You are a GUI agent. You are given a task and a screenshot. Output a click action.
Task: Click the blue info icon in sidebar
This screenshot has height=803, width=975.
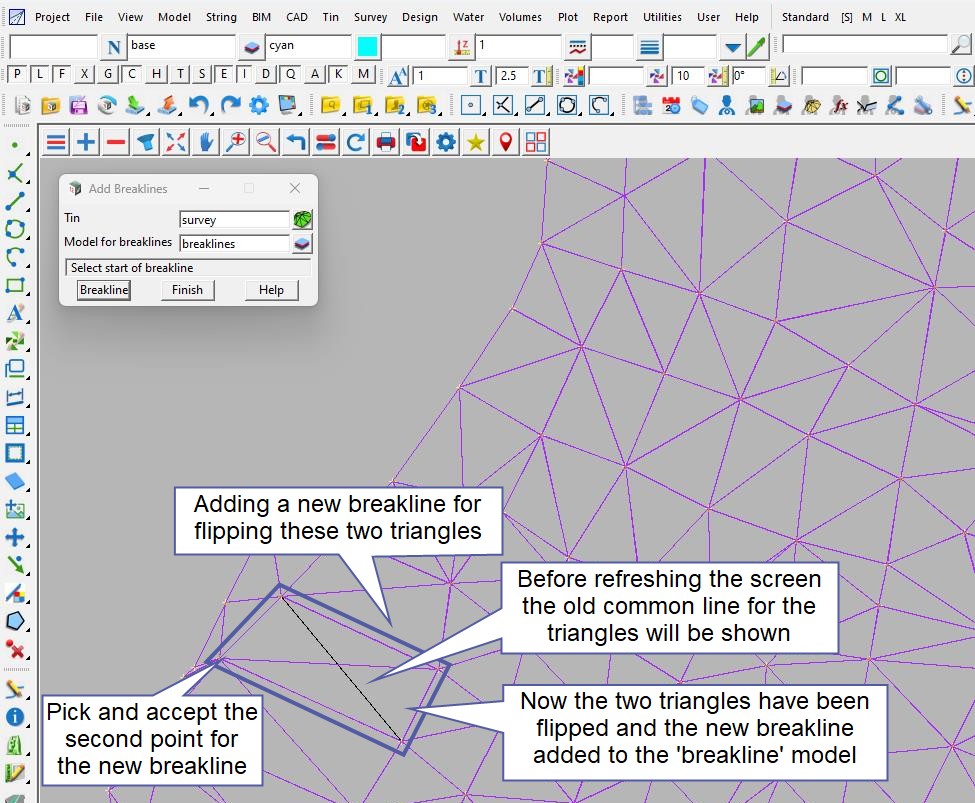[15, 717]
